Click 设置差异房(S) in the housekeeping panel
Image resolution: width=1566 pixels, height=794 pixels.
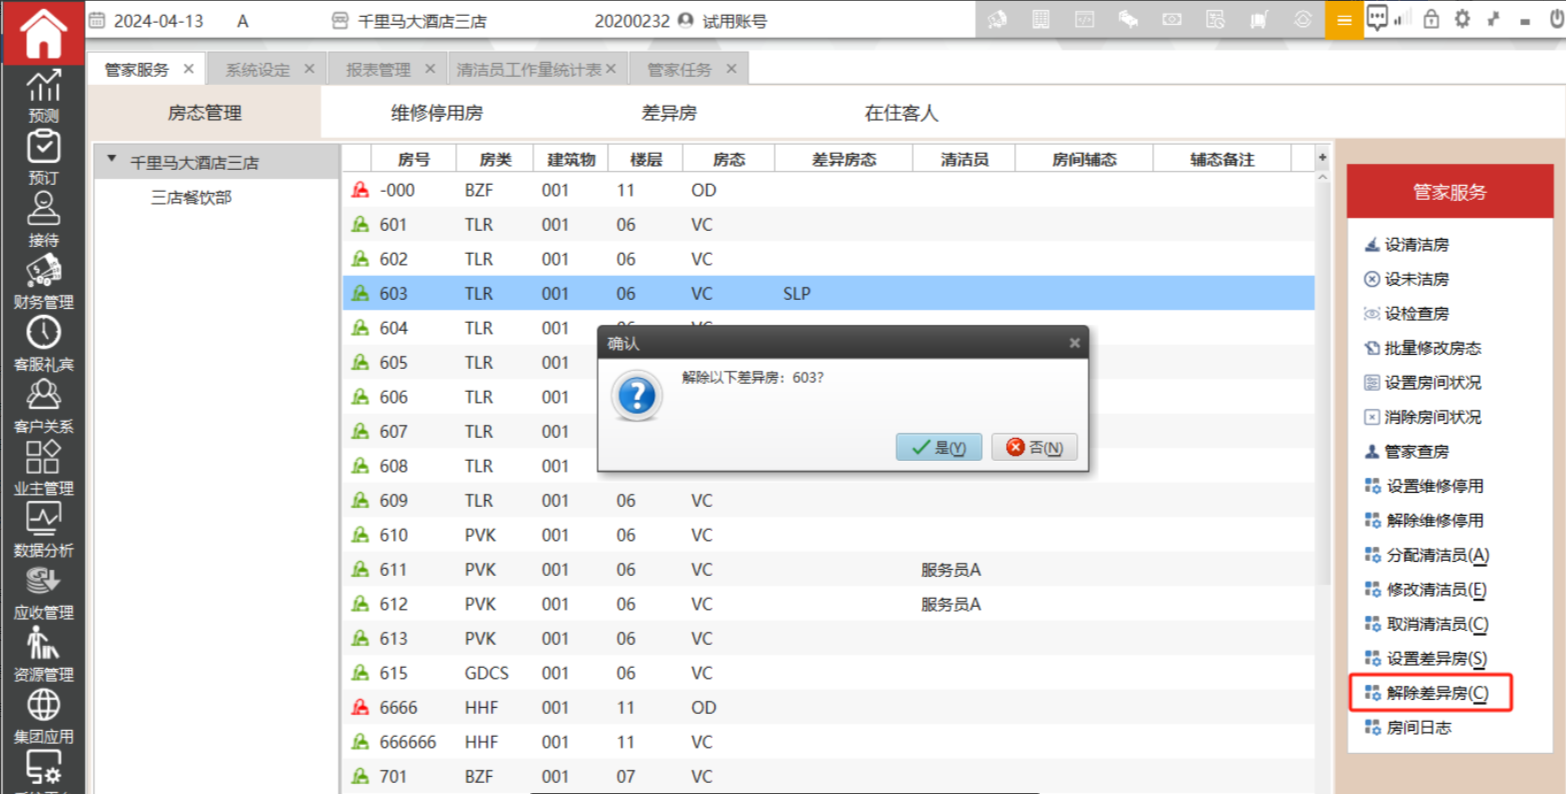[x=1435, y=658]
